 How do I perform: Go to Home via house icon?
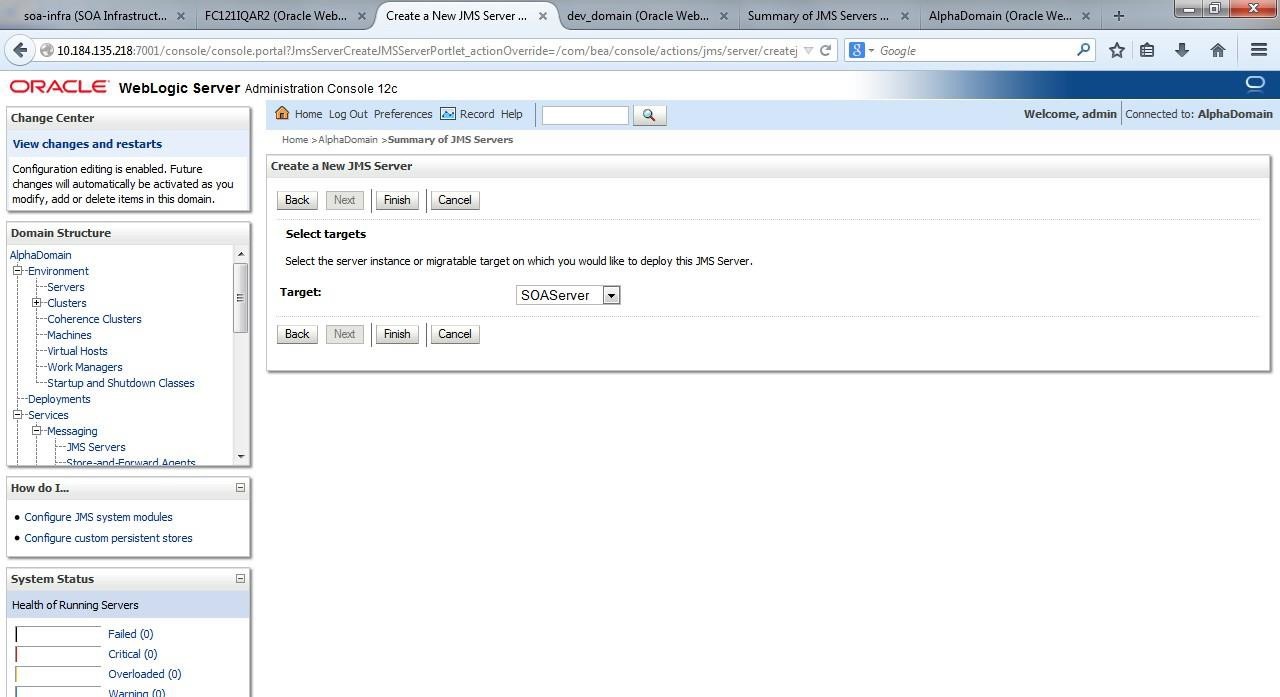tap(282, 113)
